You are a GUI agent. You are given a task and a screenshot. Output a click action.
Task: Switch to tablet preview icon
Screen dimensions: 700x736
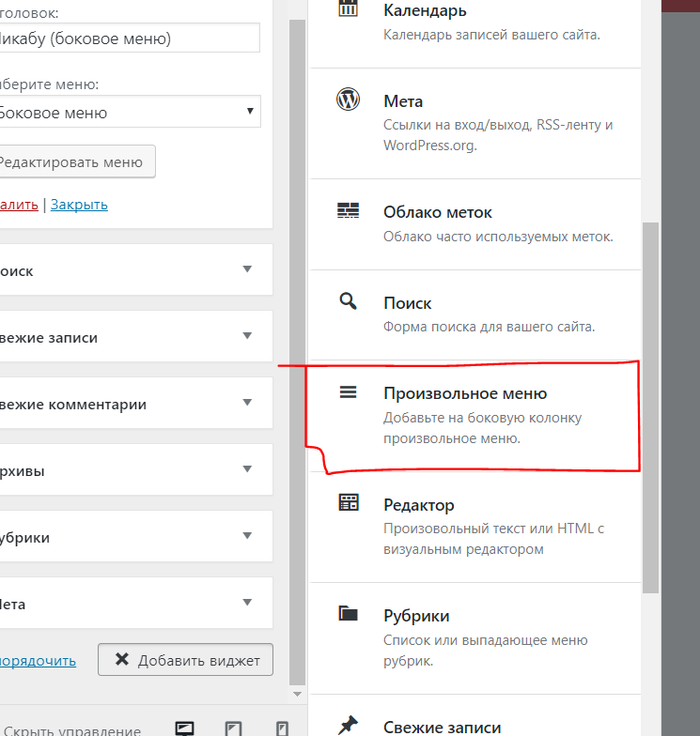[233, 729]
